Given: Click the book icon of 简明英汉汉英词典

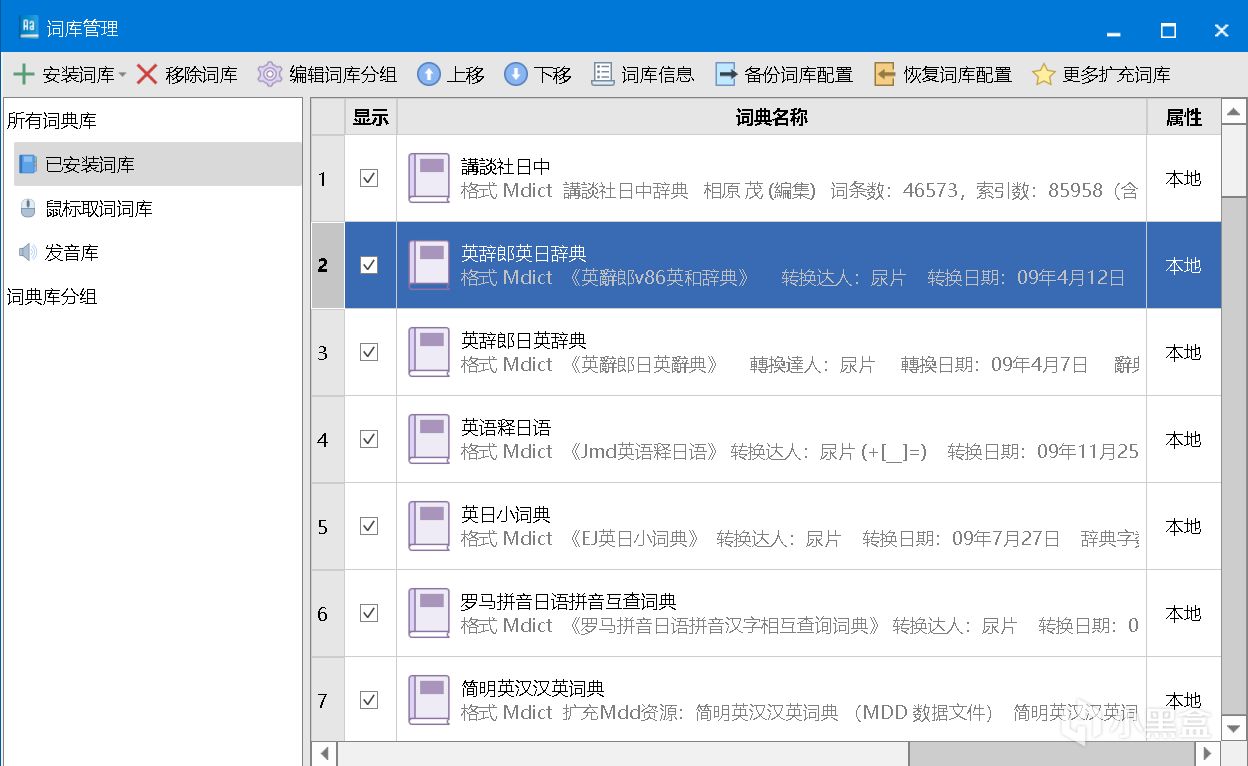Looking at the screenshot, I should pos(429,700).
